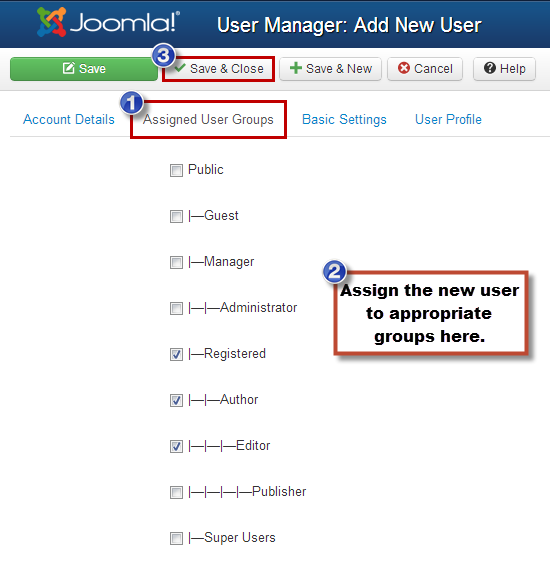
Task: Select the Assigned User Groups tab
Action: pos(208,120)
